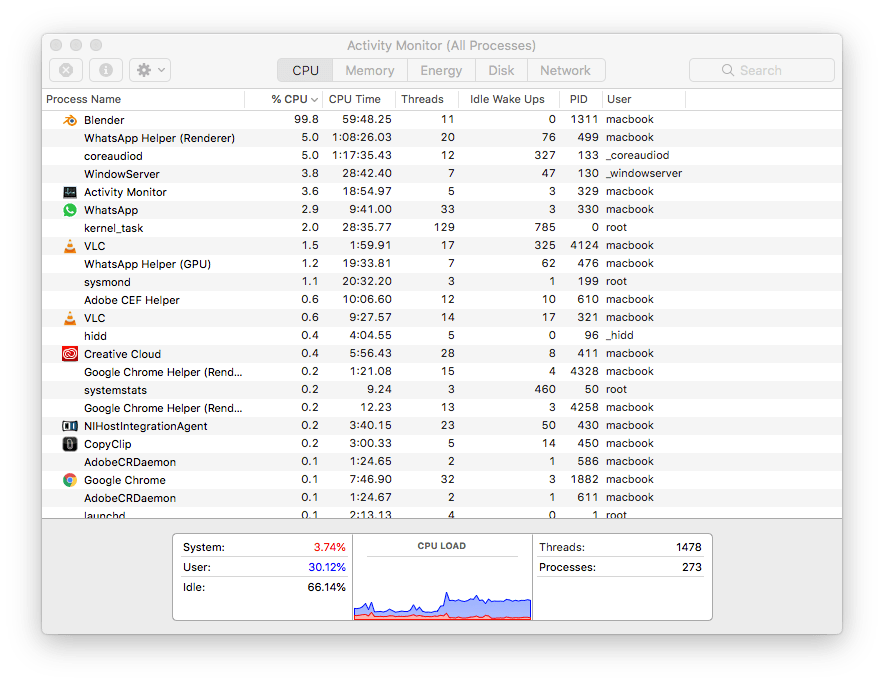The height and width of the screenshot is (684, 884).
Task: Sort by Idle Wake Ups column
Action: pos(509,99)
